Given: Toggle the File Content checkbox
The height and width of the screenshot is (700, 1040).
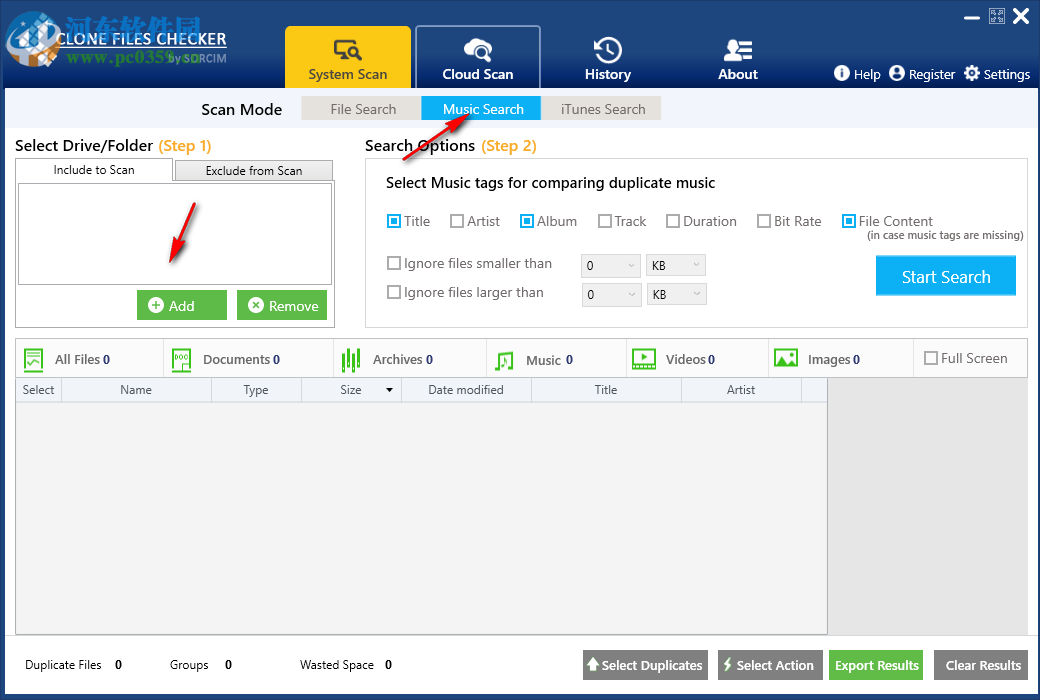Looking at the screenshot, I should click(848, 221).
